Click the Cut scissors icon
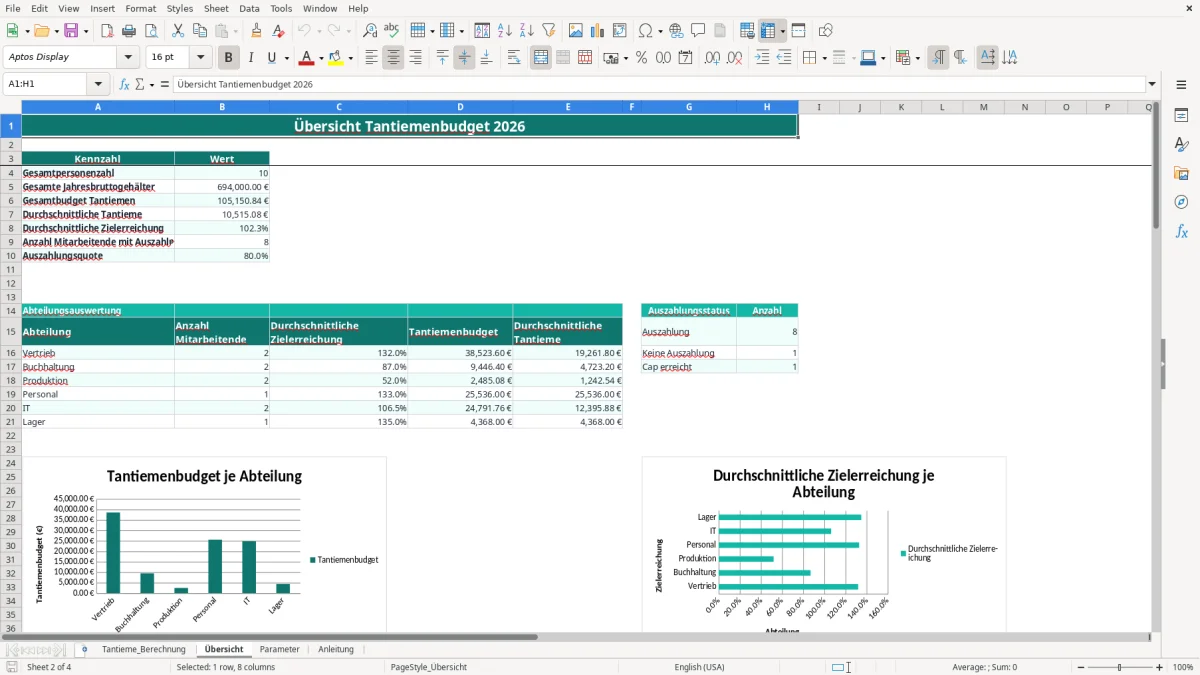 tap(177, 31)
